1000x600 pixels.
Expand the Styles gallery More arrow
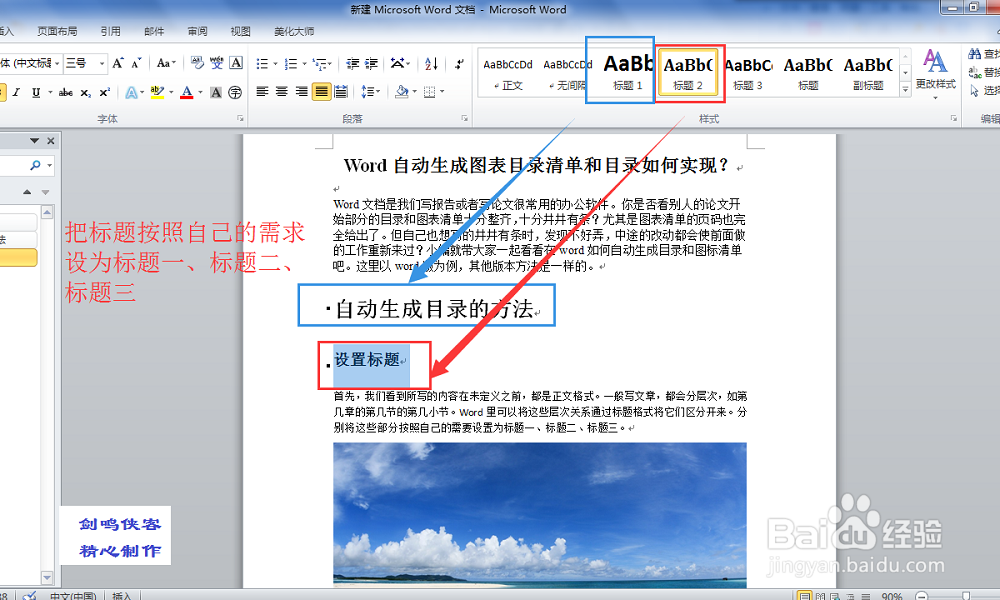point(905,90)
